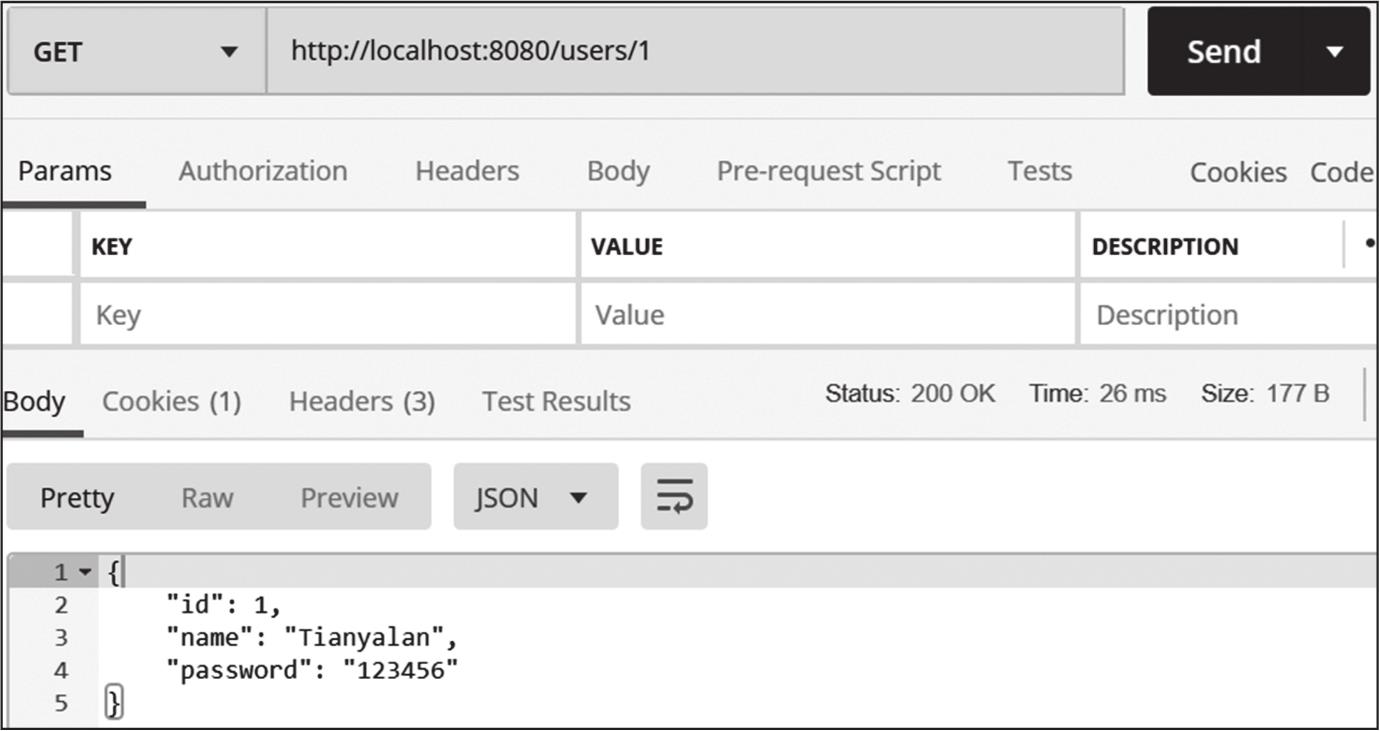
Task: Collapse the JSON object at line 1
Action: (x=84, y=573)
